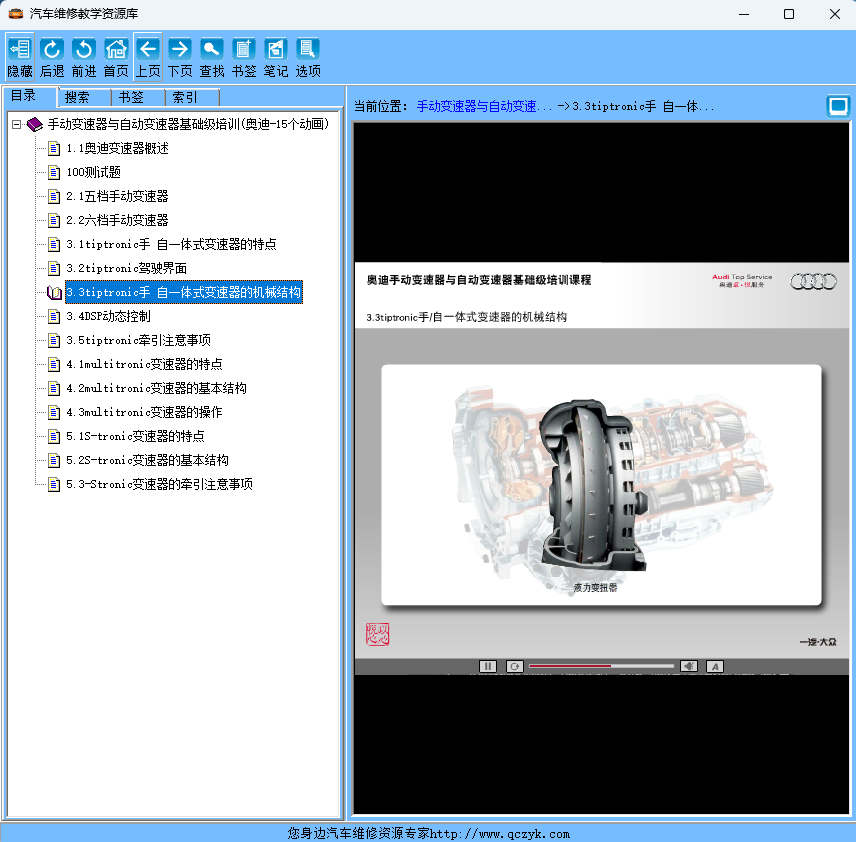This screenshot has width=856, height=842.
Task: Hide the navigation panel with 隐藏 button
Action: pyautogui.click(x=20, y=57)
